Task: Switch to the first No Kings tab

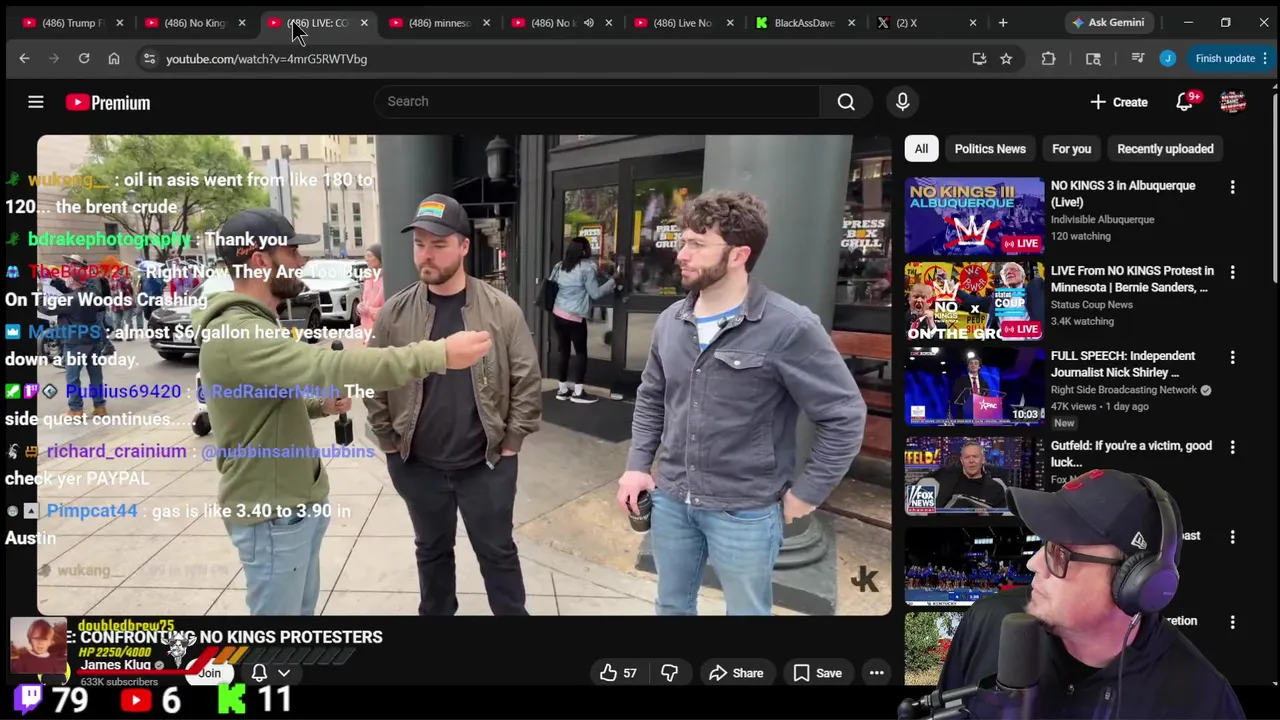Action: [x=195, y=22]
